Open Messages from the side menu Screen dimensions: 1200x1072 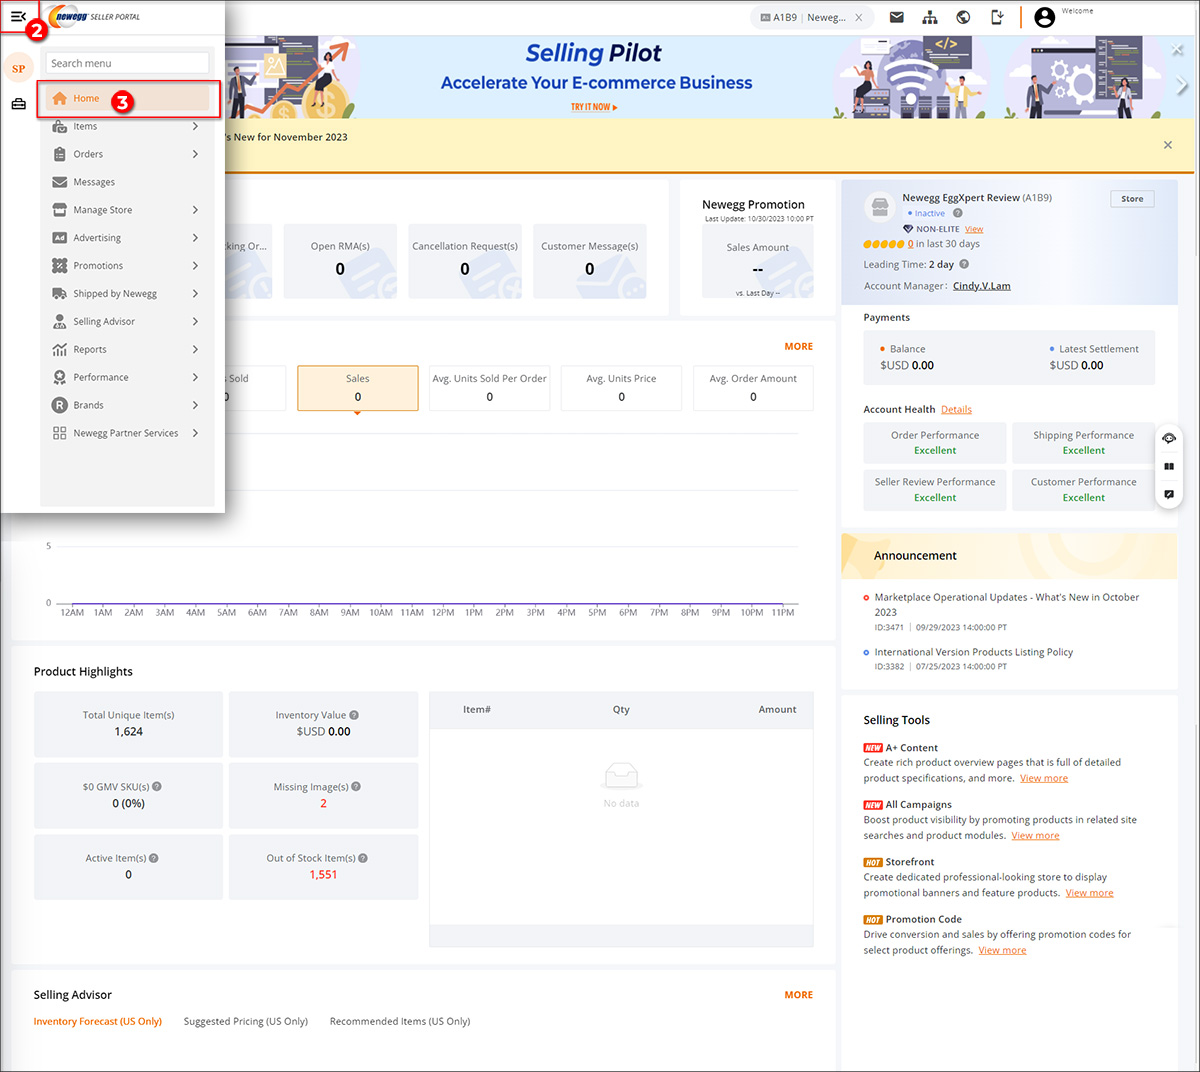[x=94, y=182]
